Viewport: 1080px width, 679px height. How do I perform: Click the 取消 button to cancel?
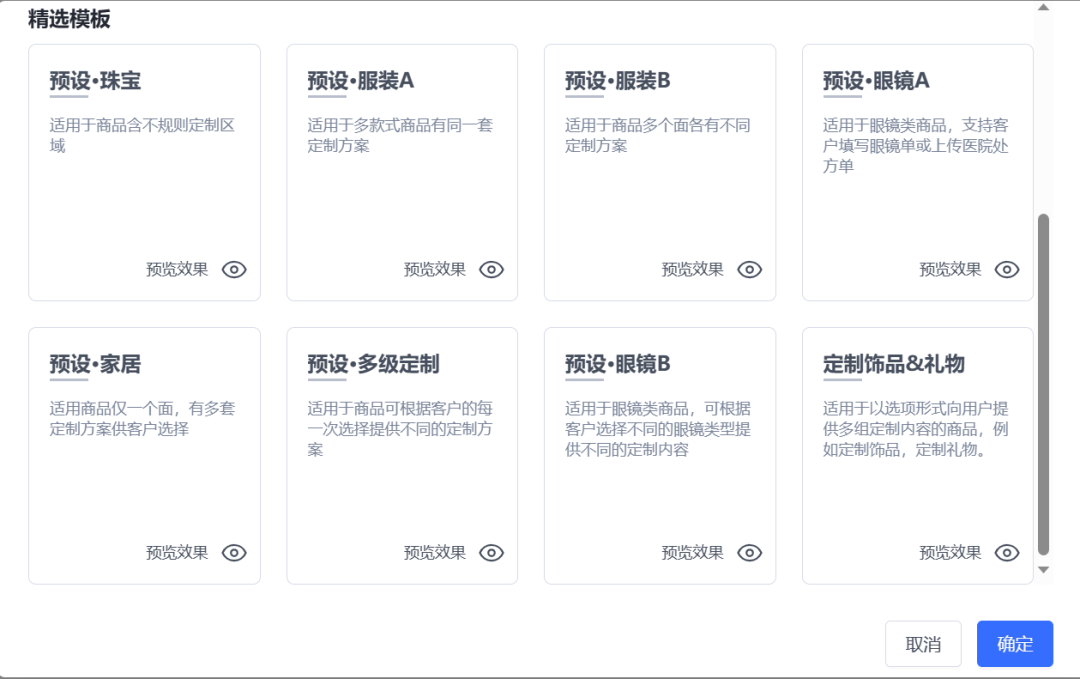922,644
